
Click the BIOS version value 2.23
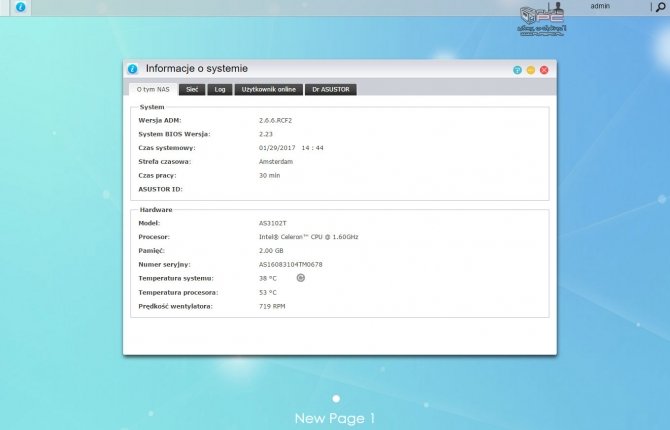point(265,134)
